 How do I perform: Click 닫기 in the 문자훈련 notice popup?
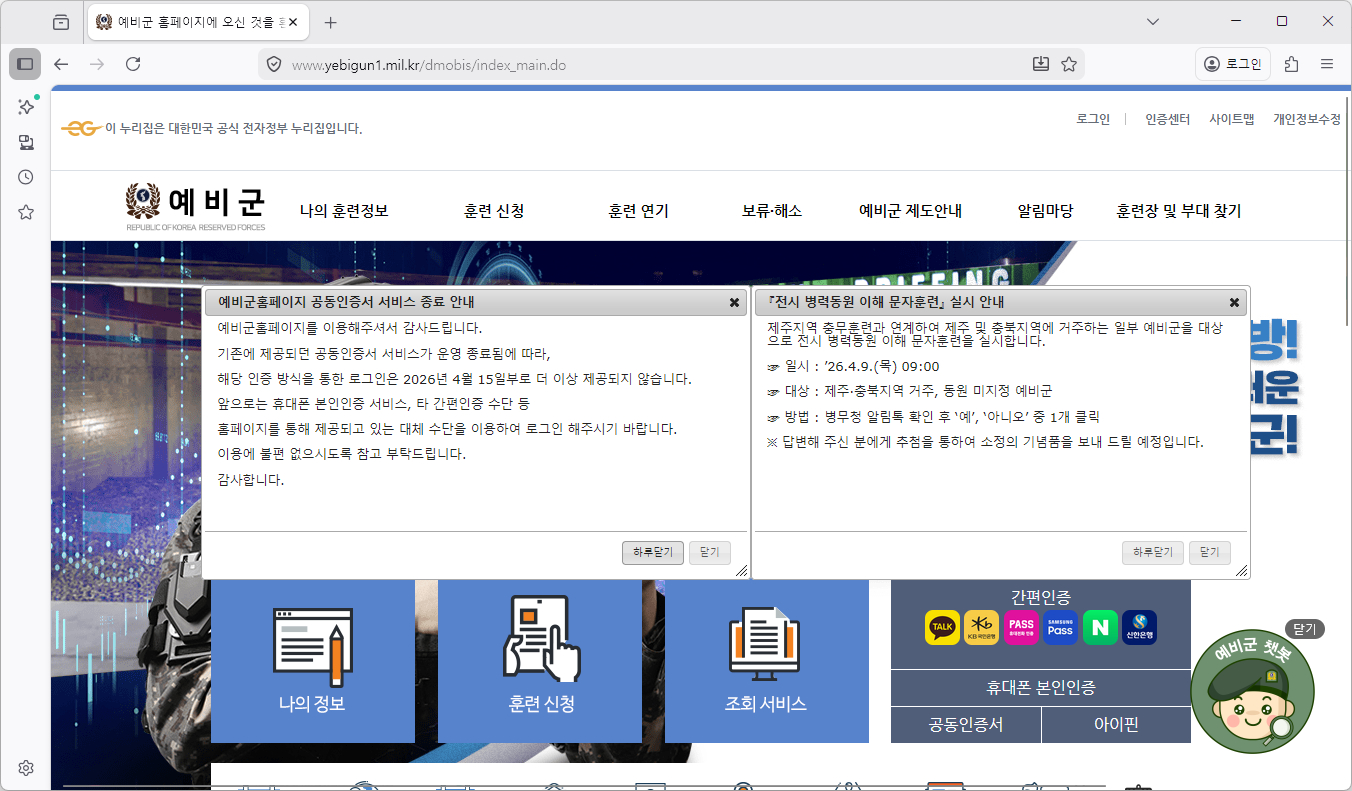point(1210,553)
